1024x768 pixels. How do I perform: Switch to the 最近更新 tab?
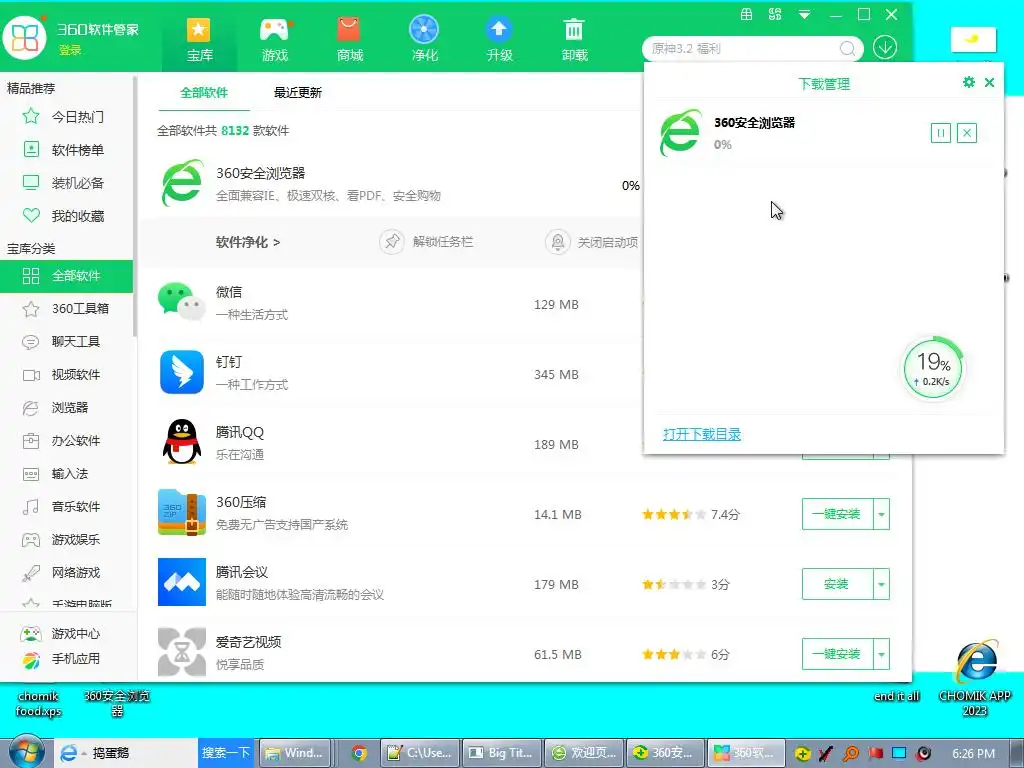298,93
